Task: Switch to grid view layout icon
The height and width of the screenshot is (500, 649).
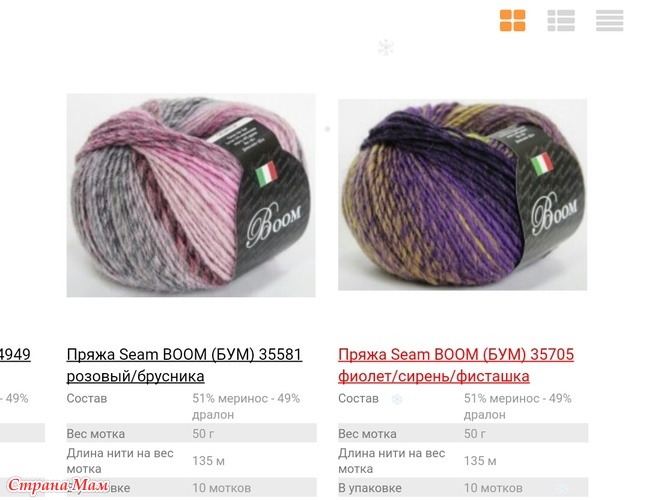Action: (x=512, y=20)
